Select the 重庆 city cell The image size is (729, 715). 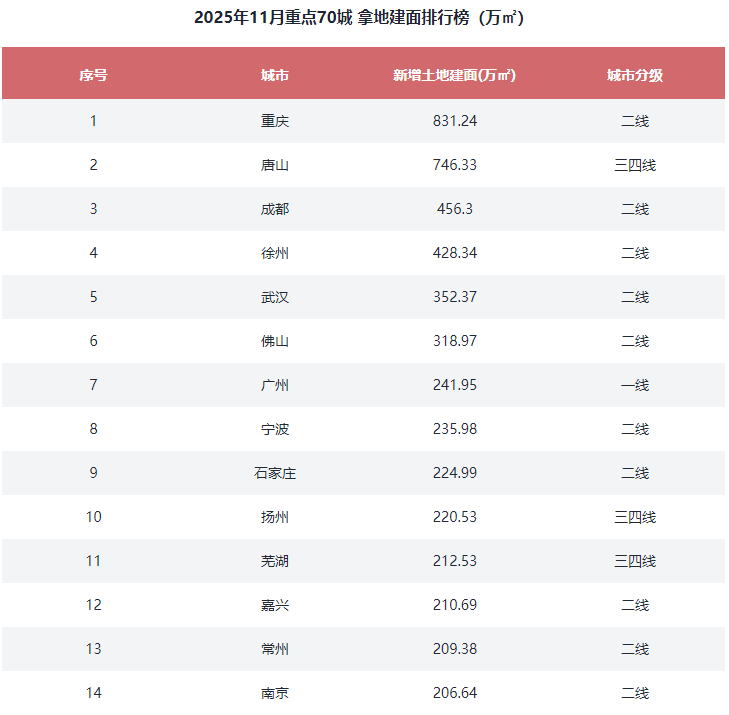[275, 121]
